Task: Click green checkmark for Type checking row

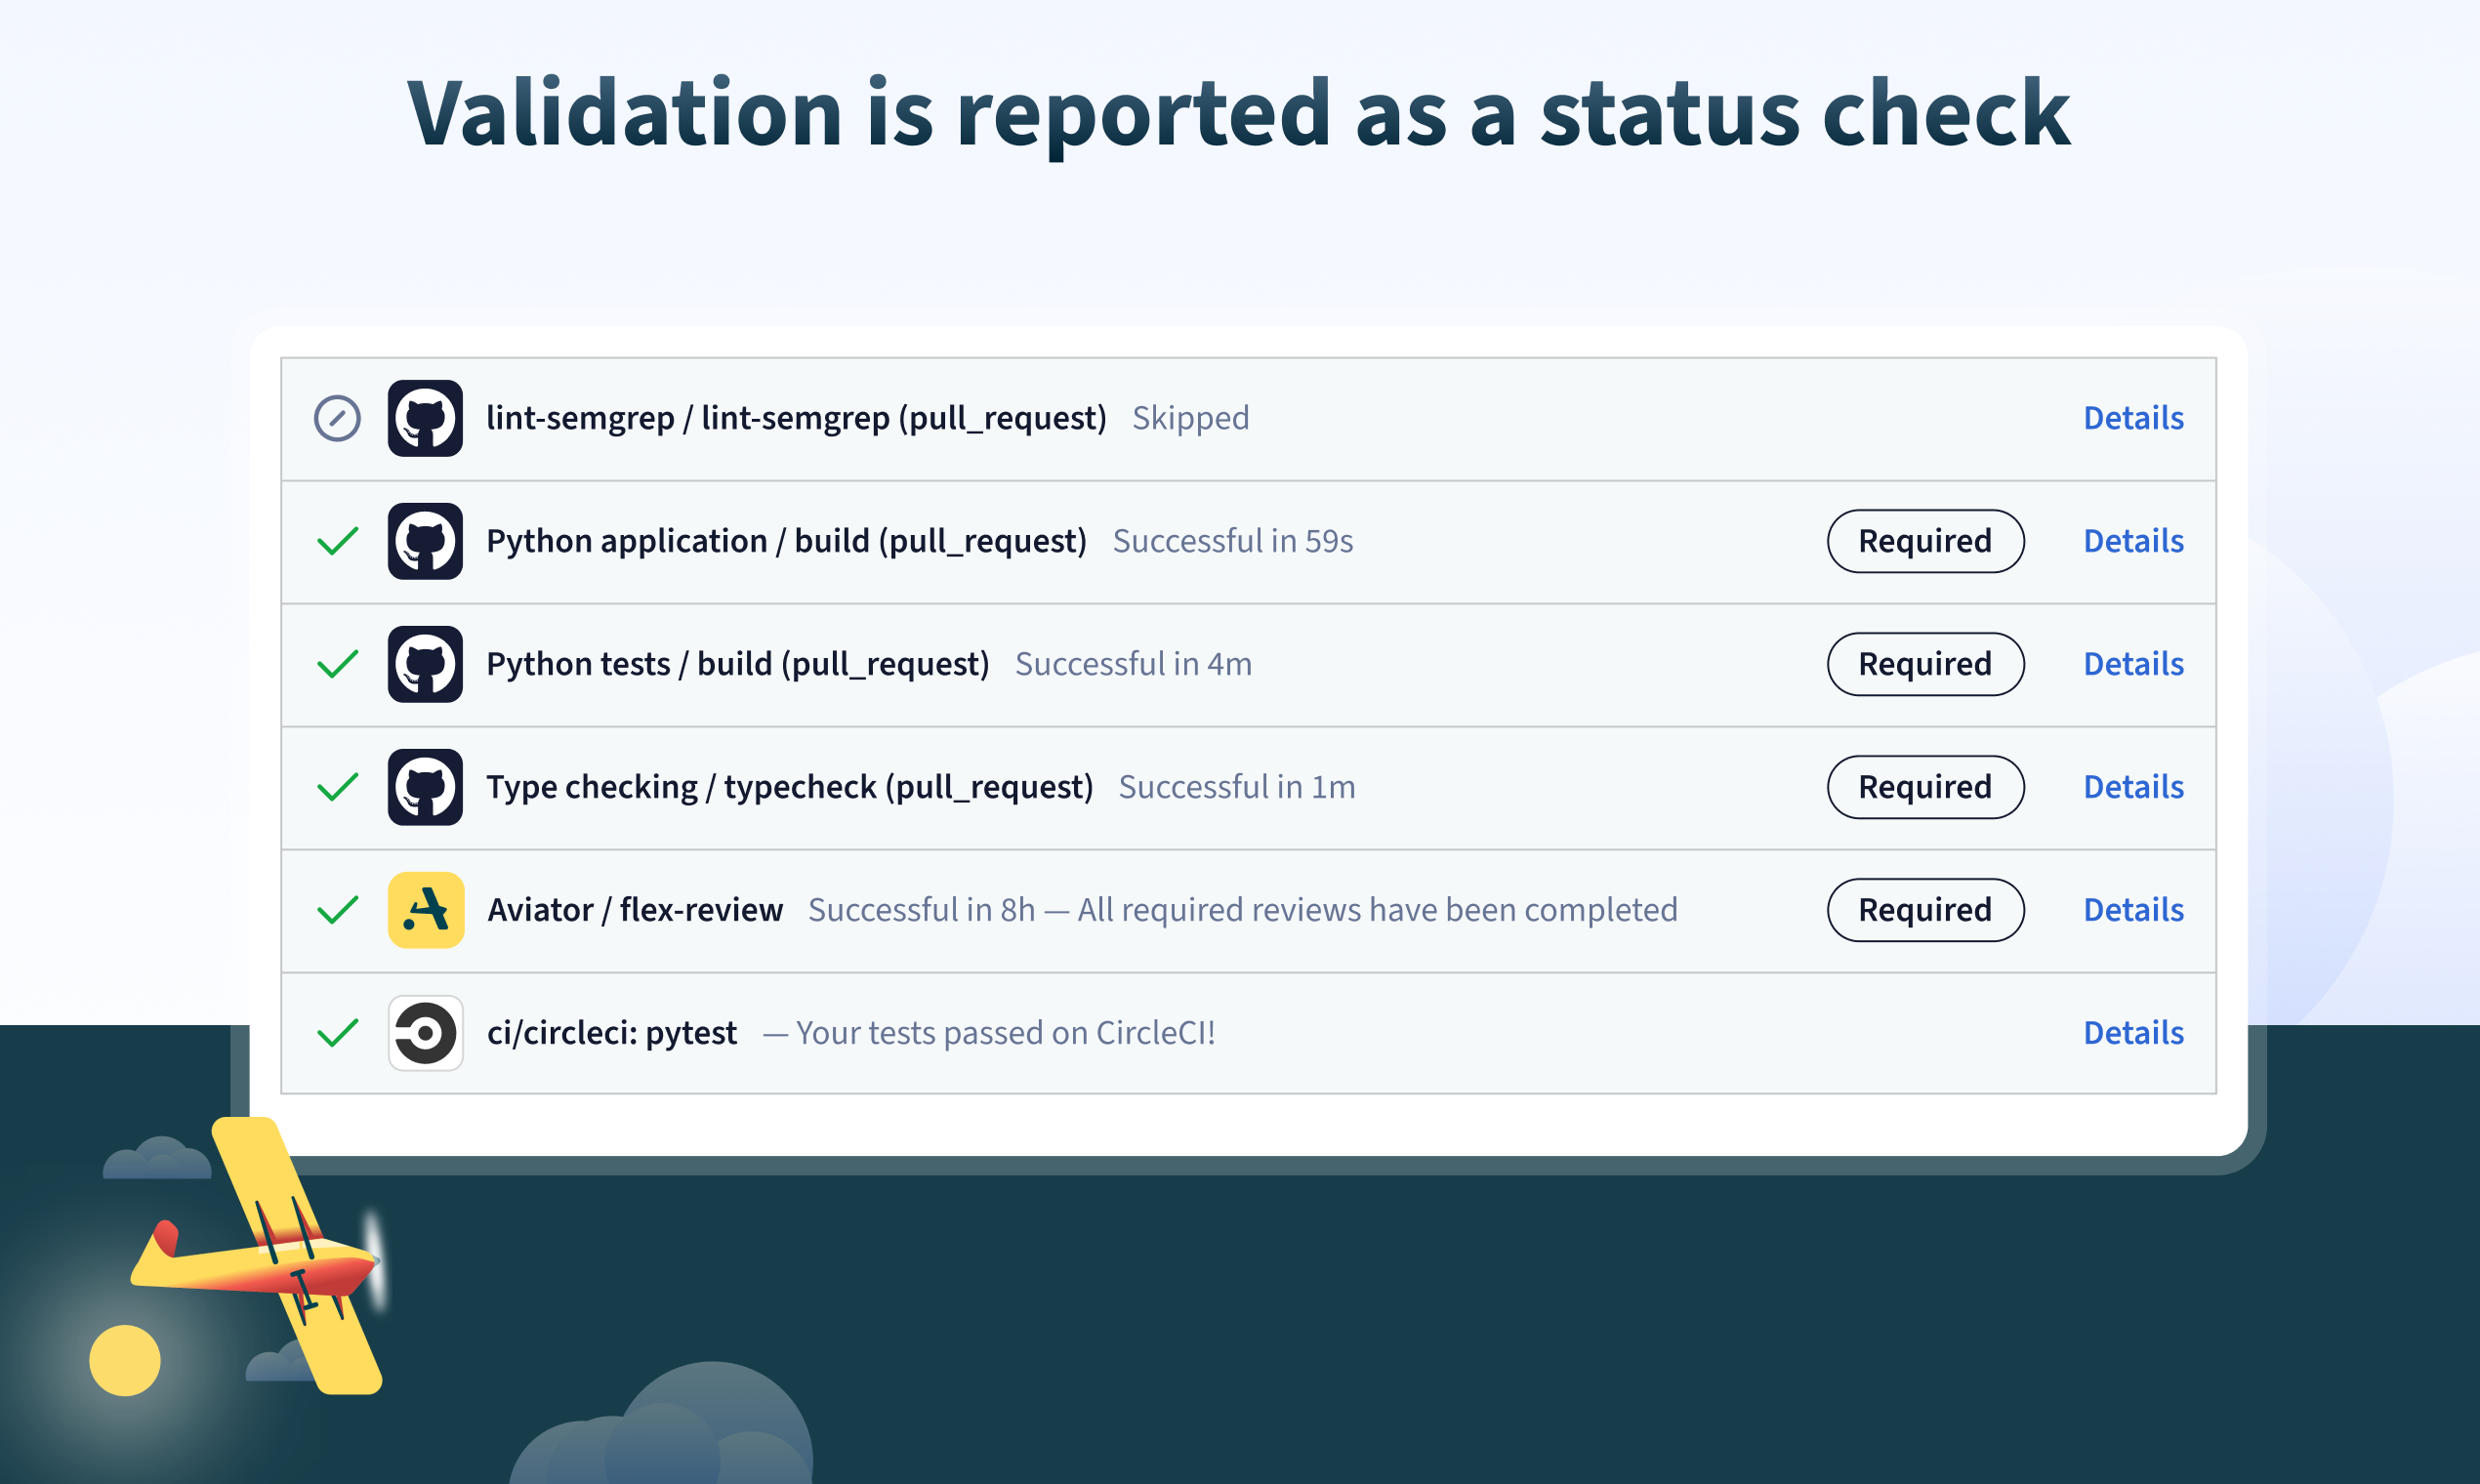Action: pos(337,787)
